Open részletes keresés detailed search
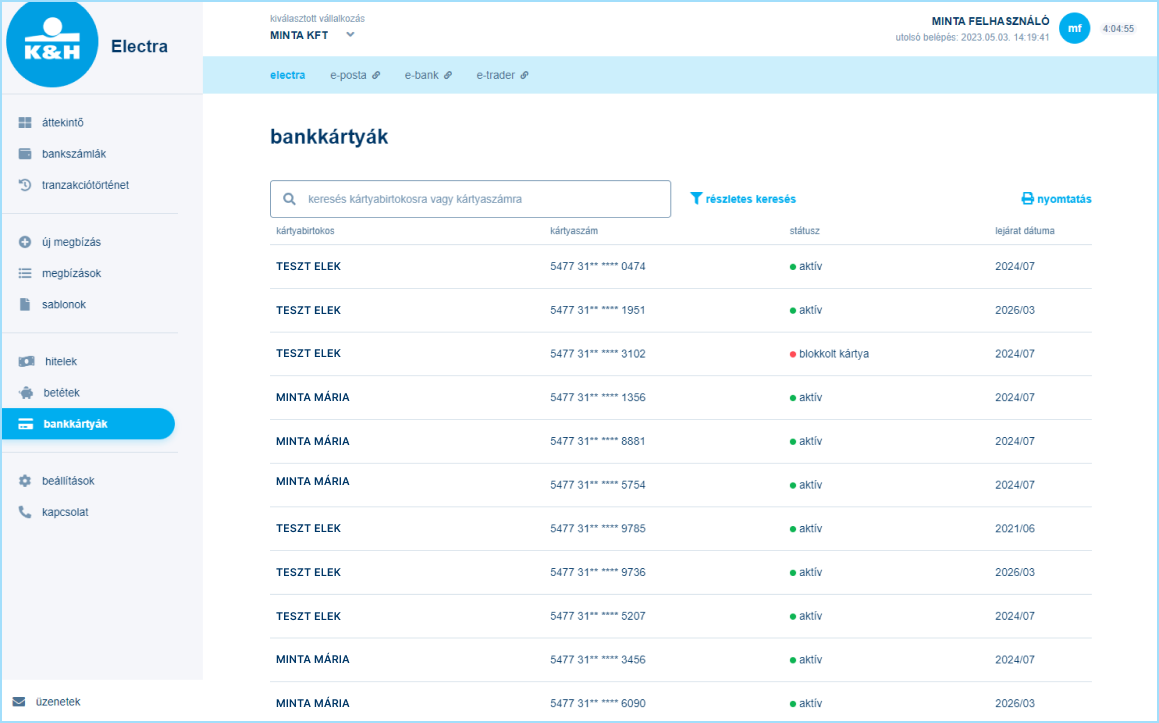 (744, 198)
